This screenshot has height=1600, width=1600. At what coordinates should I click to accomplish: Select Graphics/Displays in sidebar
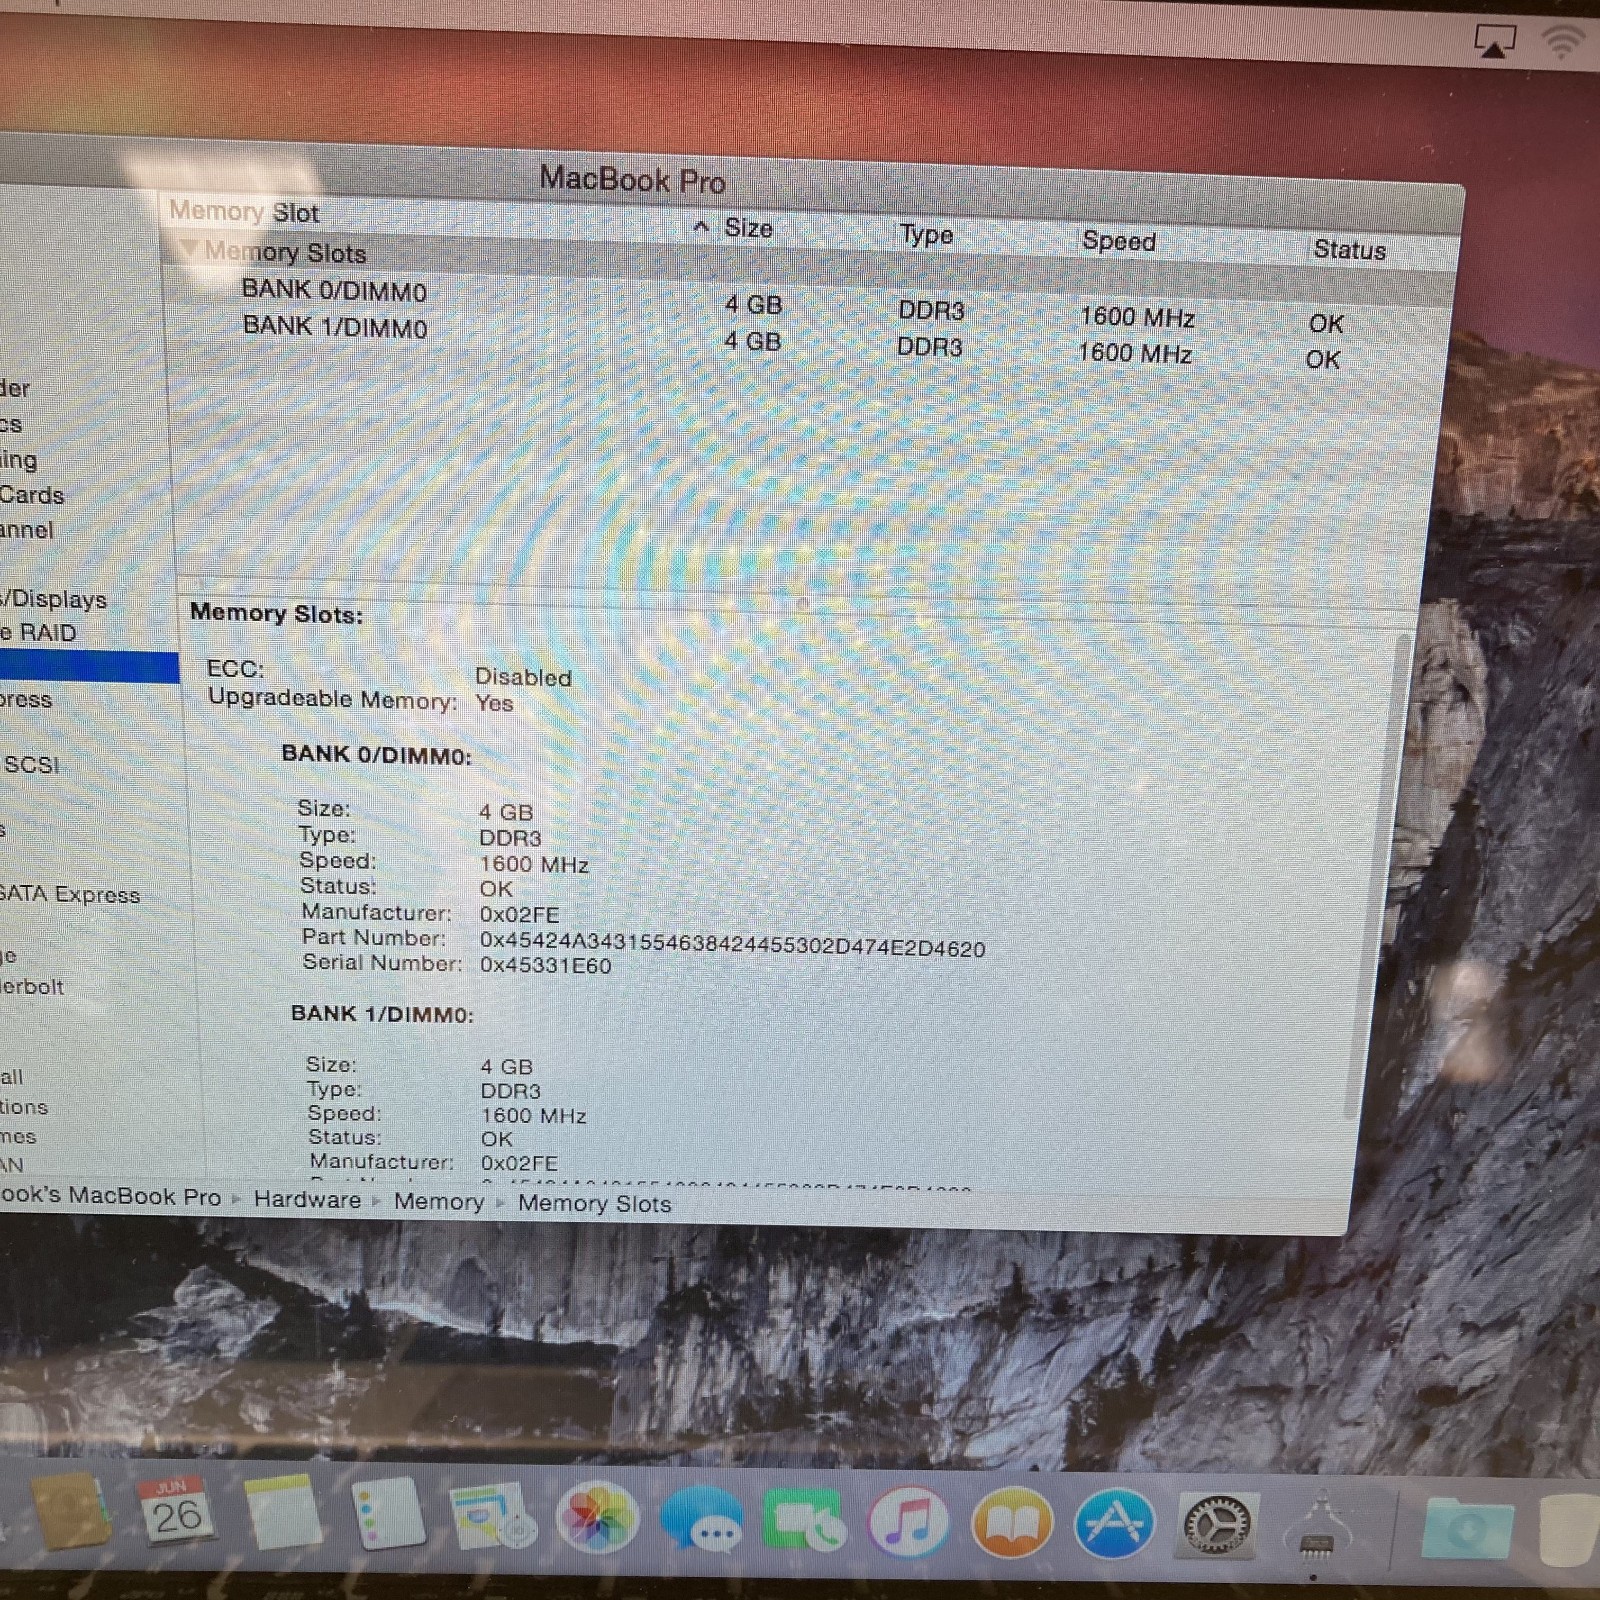click(54, 599)
